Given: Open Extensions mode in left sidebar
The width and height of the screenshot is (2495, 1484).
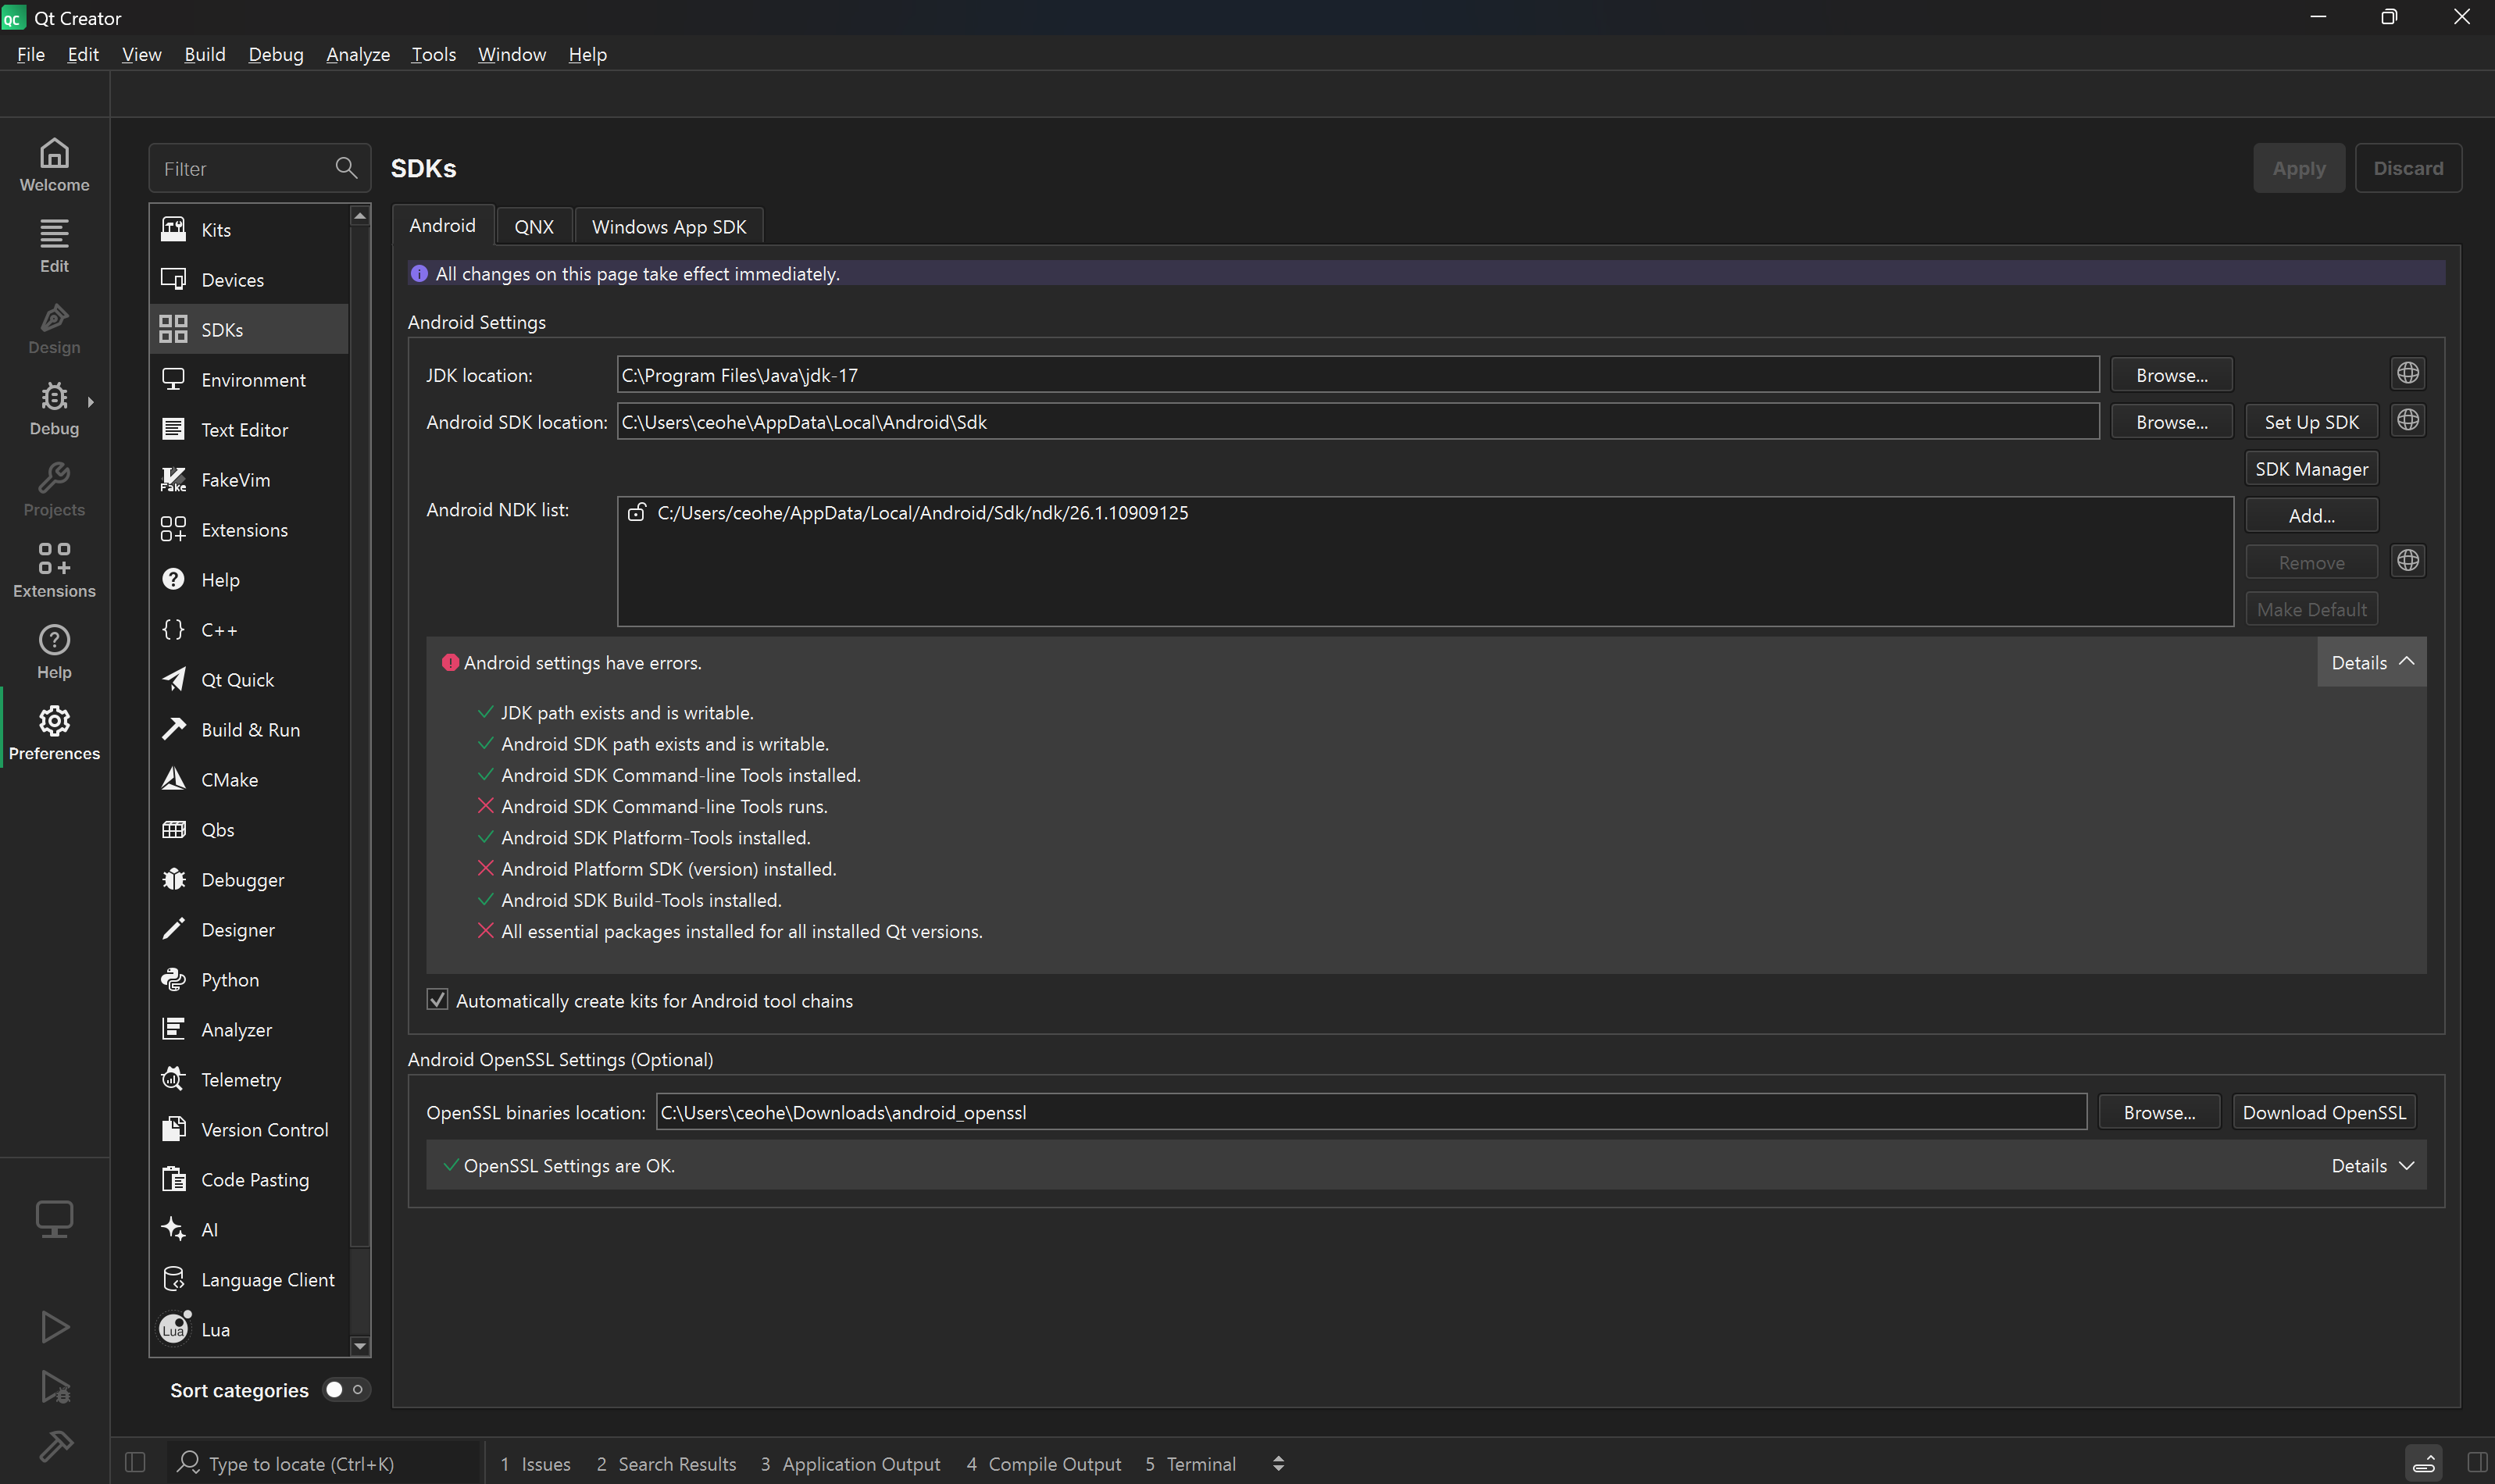Looking at the screenshot, I should click(54, 571).
